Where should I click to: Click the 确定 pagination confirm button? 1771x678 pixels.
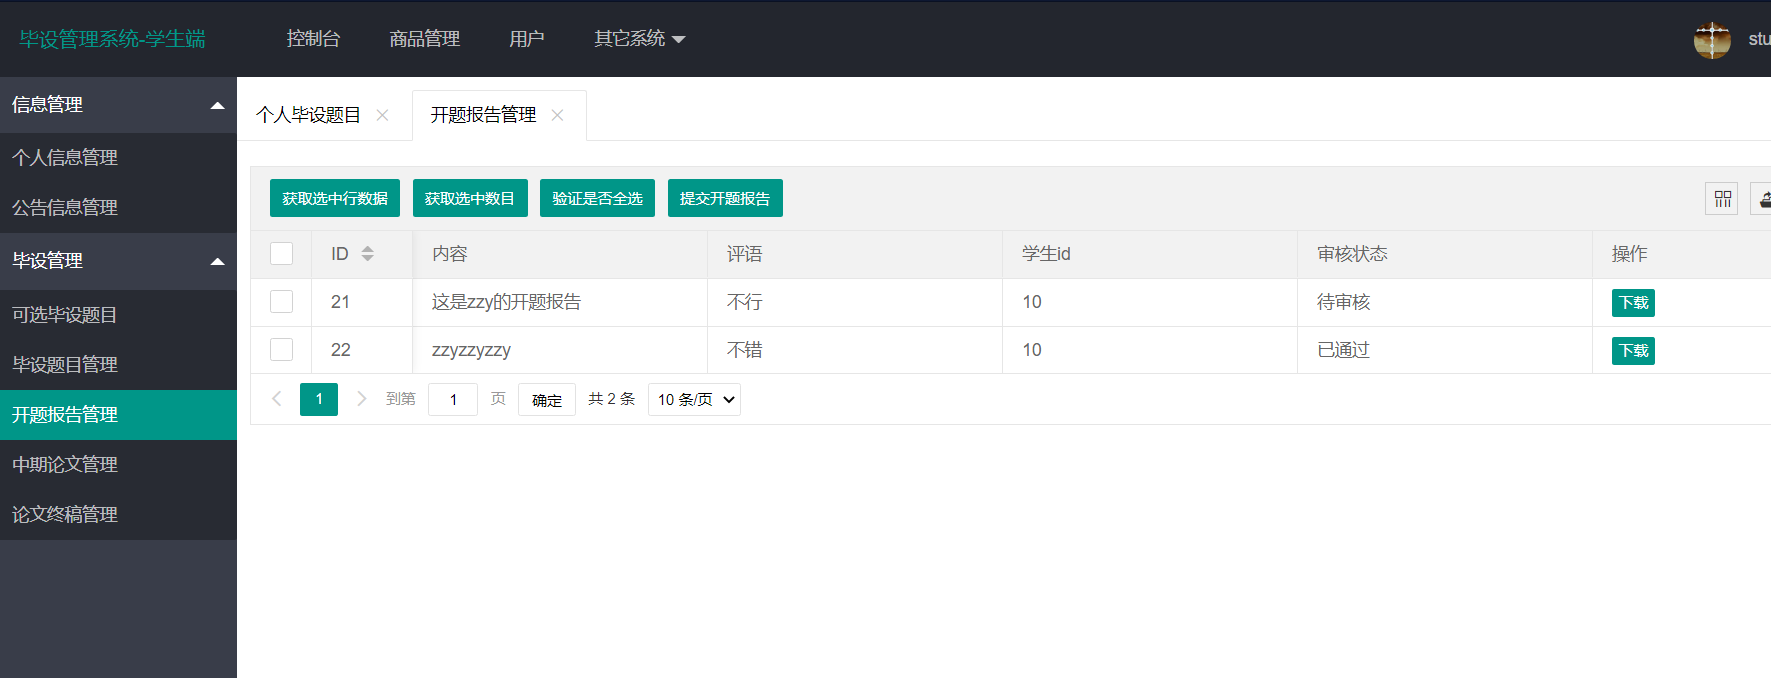tap(547, 399)
